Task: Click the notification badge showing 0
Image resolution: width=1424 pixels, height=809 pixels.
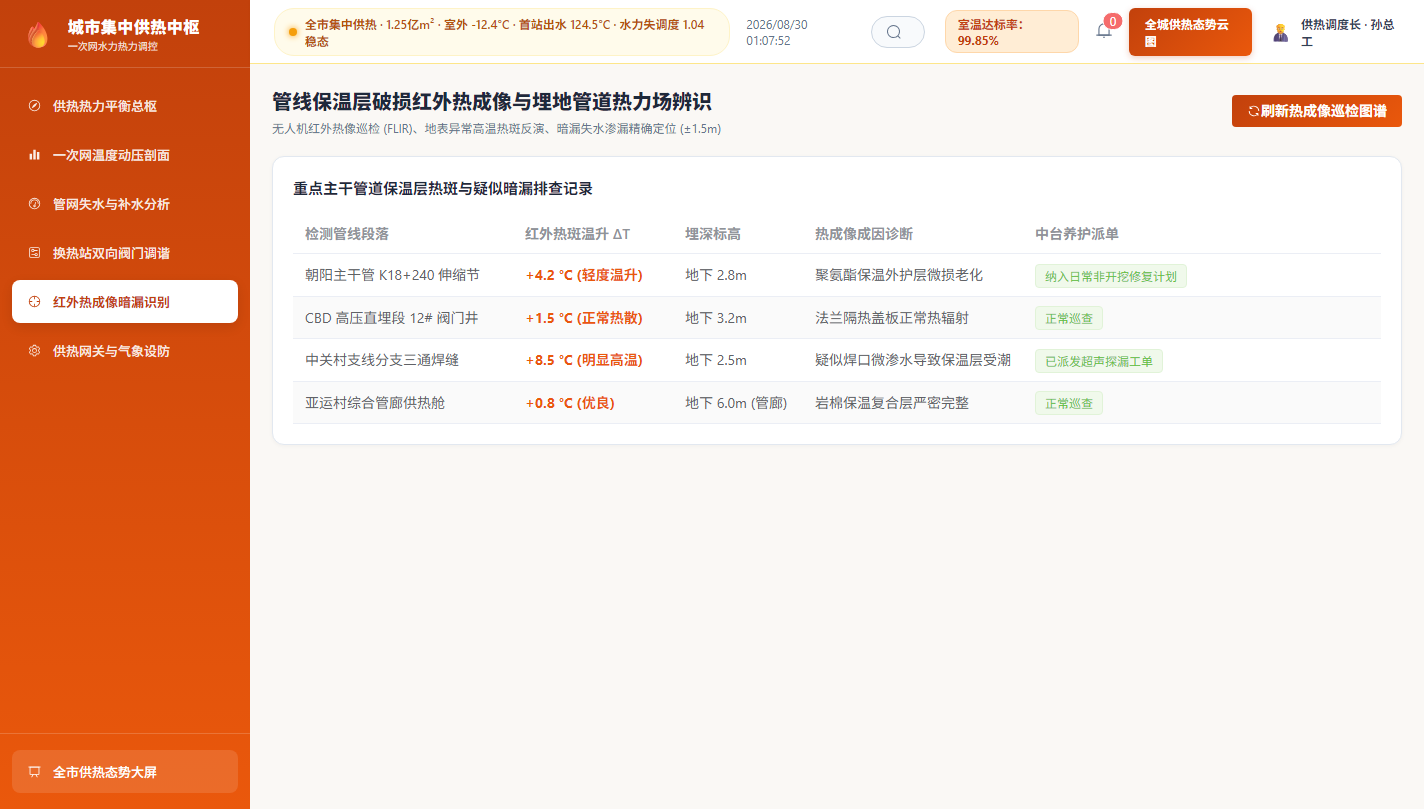Action: tap(1113, 21)
